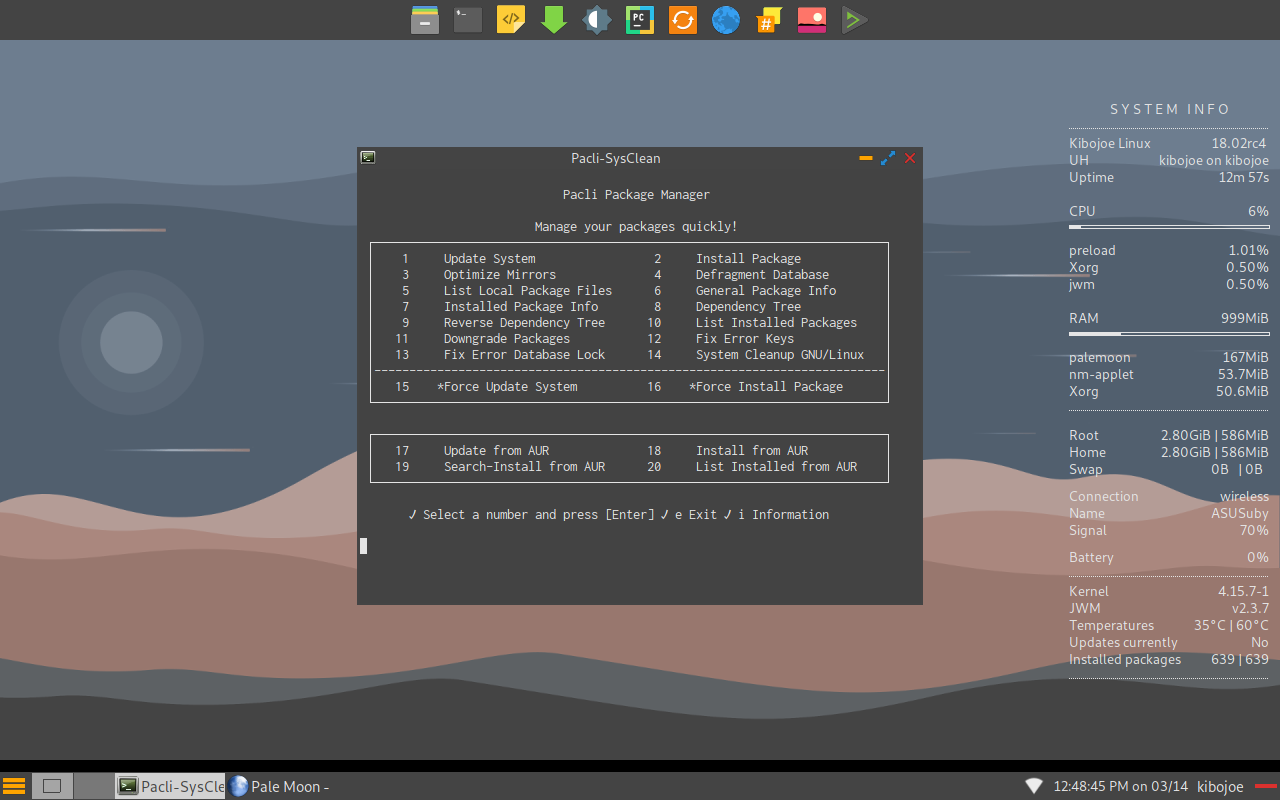1280x800 pixels.
Task: Click the orange sync update dock icon
Action: (x=683, y=20)
